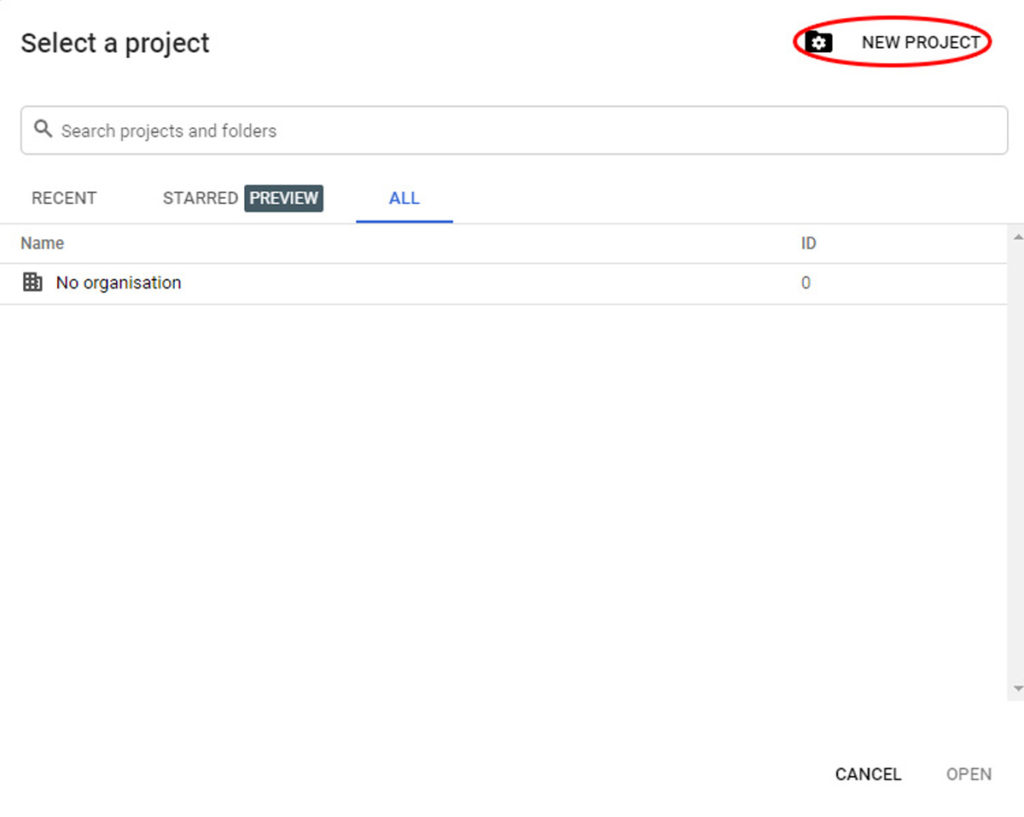Viewport: 1024px width, 817px height.
Task: Open the ALL tab
Action: [404, 198]
